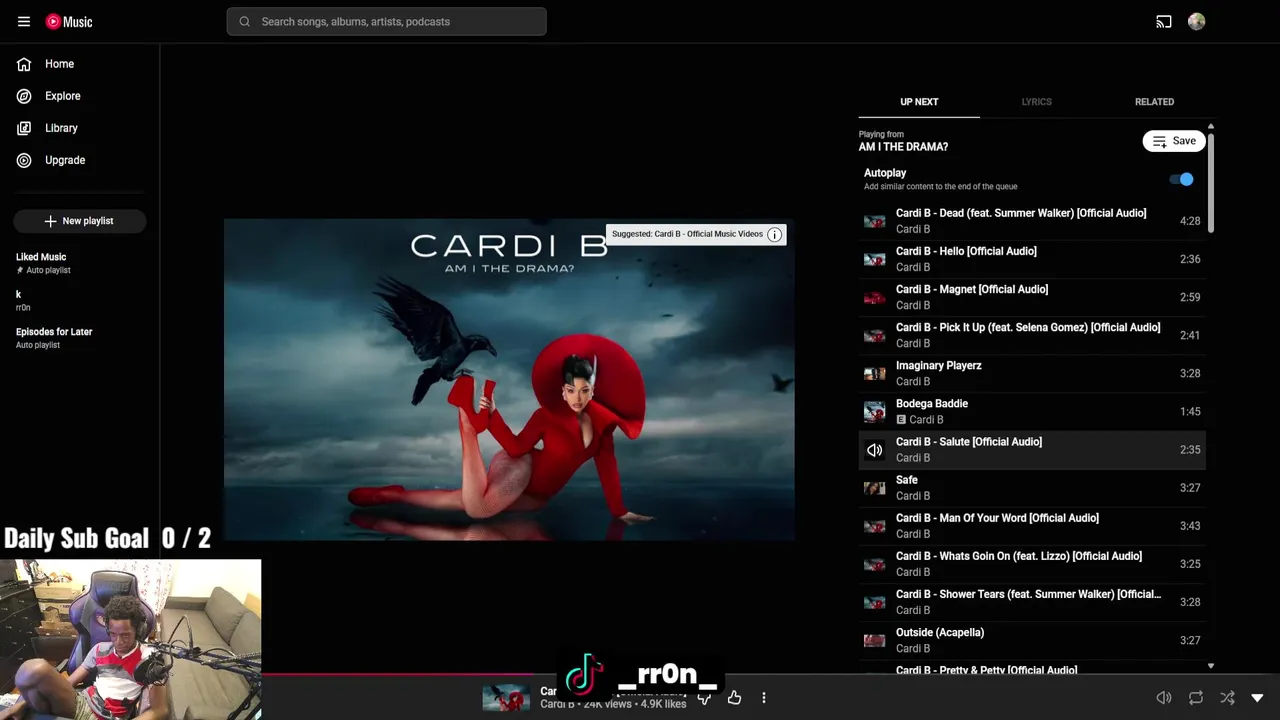Play Outside (Acapella) from queue
The height and width of the screenshot is (720, 1280).
(1032, 640)
